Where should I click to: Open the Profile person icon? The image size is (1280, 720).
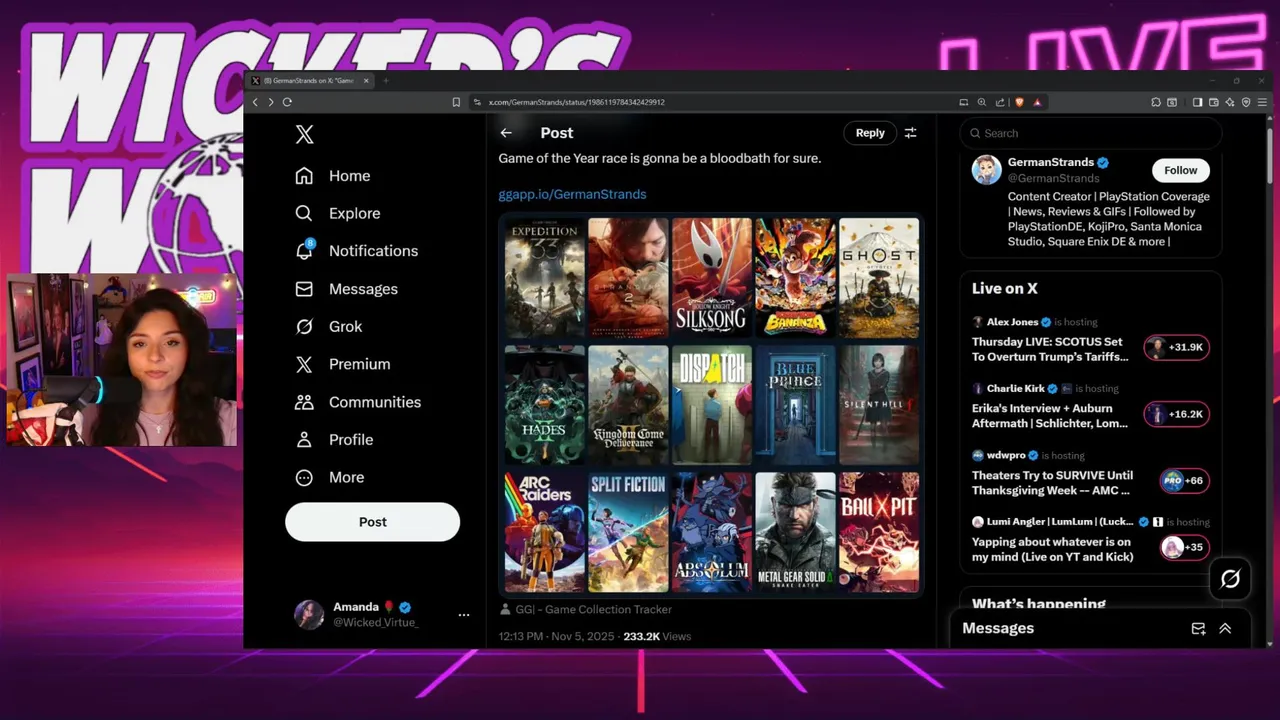[304, 440]
